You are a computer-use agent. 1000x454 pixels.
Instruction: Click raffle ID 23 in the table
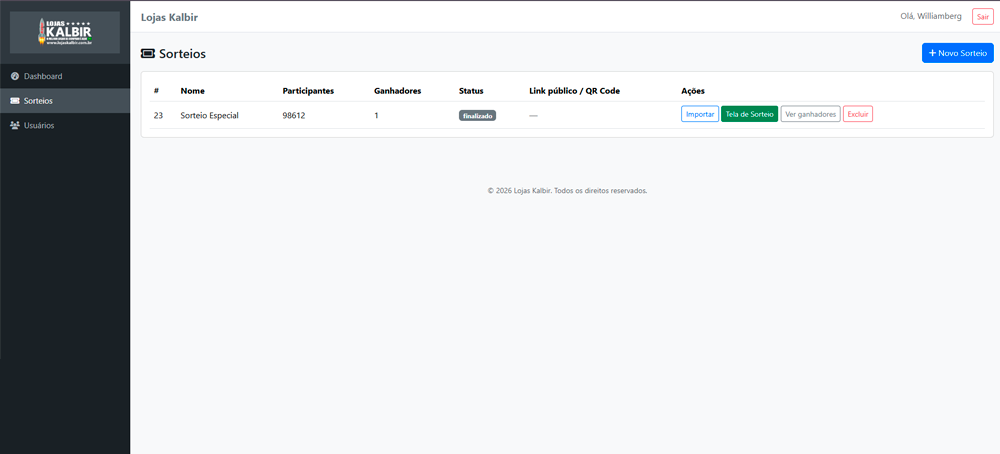click(x=158, y=115)
